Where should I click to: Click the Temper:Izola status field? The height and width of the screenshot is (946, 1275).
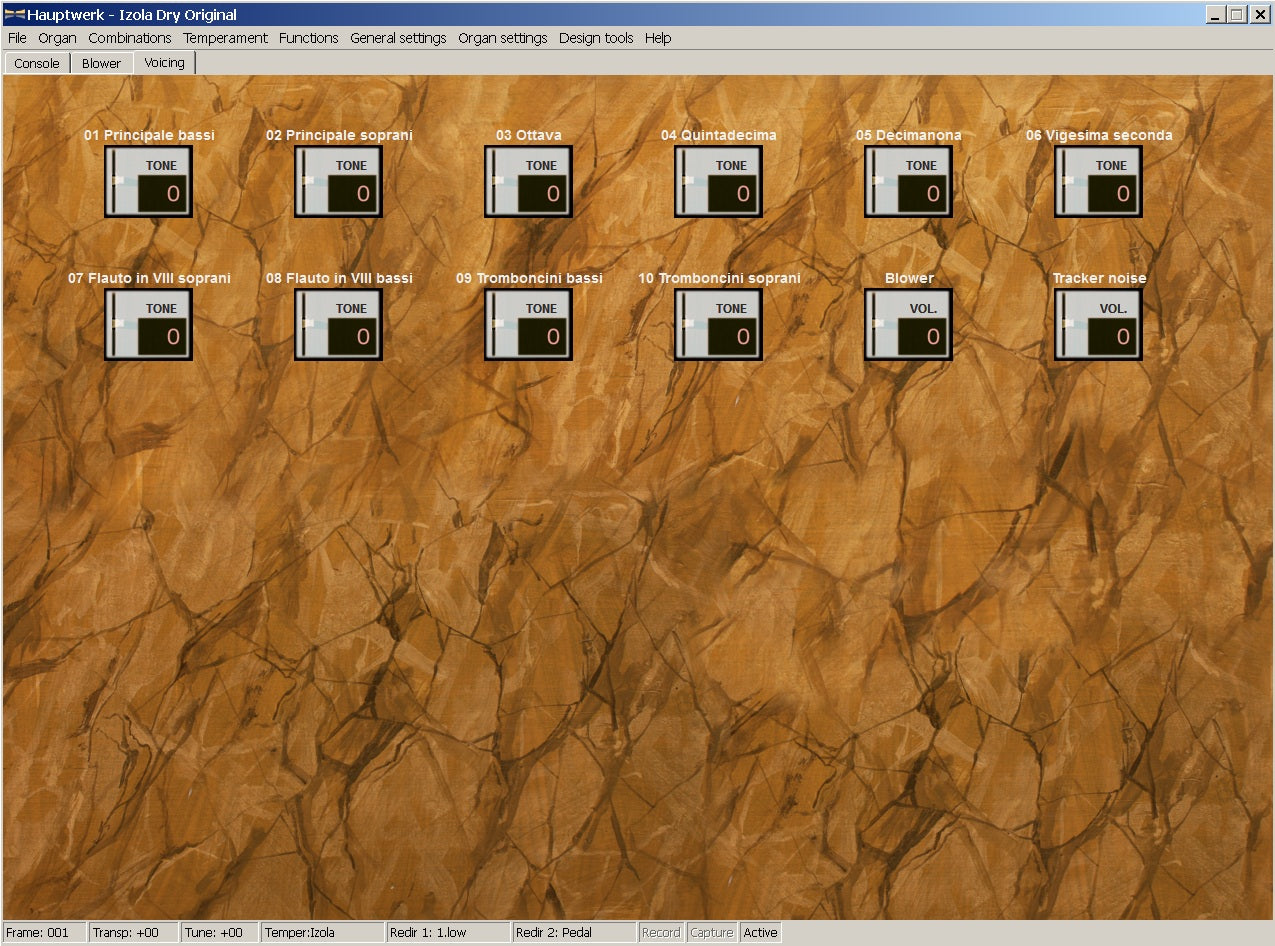(x=322, y=932)
